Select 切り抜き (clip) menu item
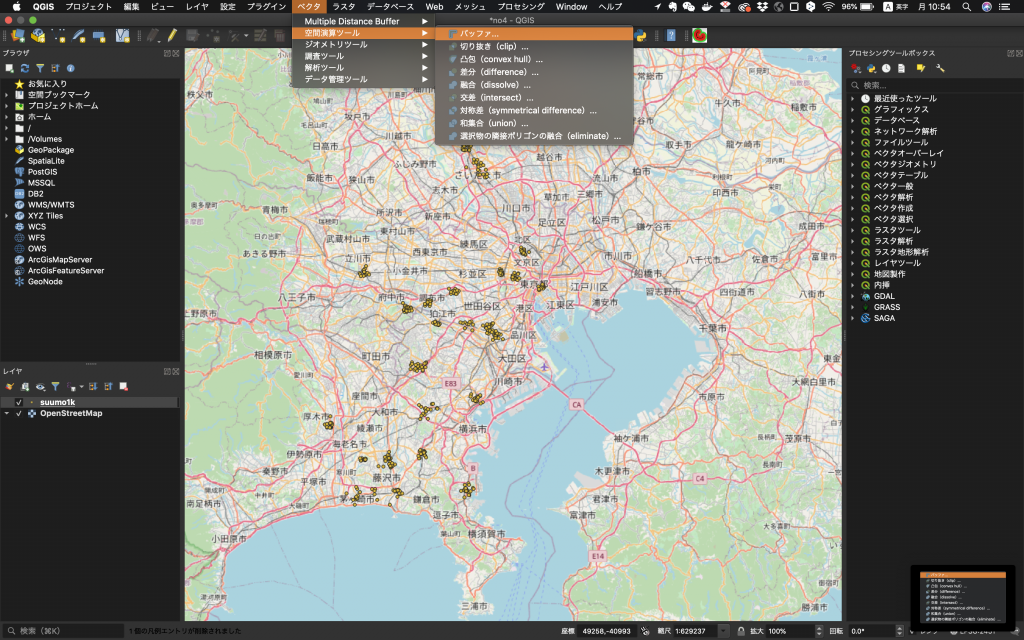1024x640 pixels. pos(534,46)
